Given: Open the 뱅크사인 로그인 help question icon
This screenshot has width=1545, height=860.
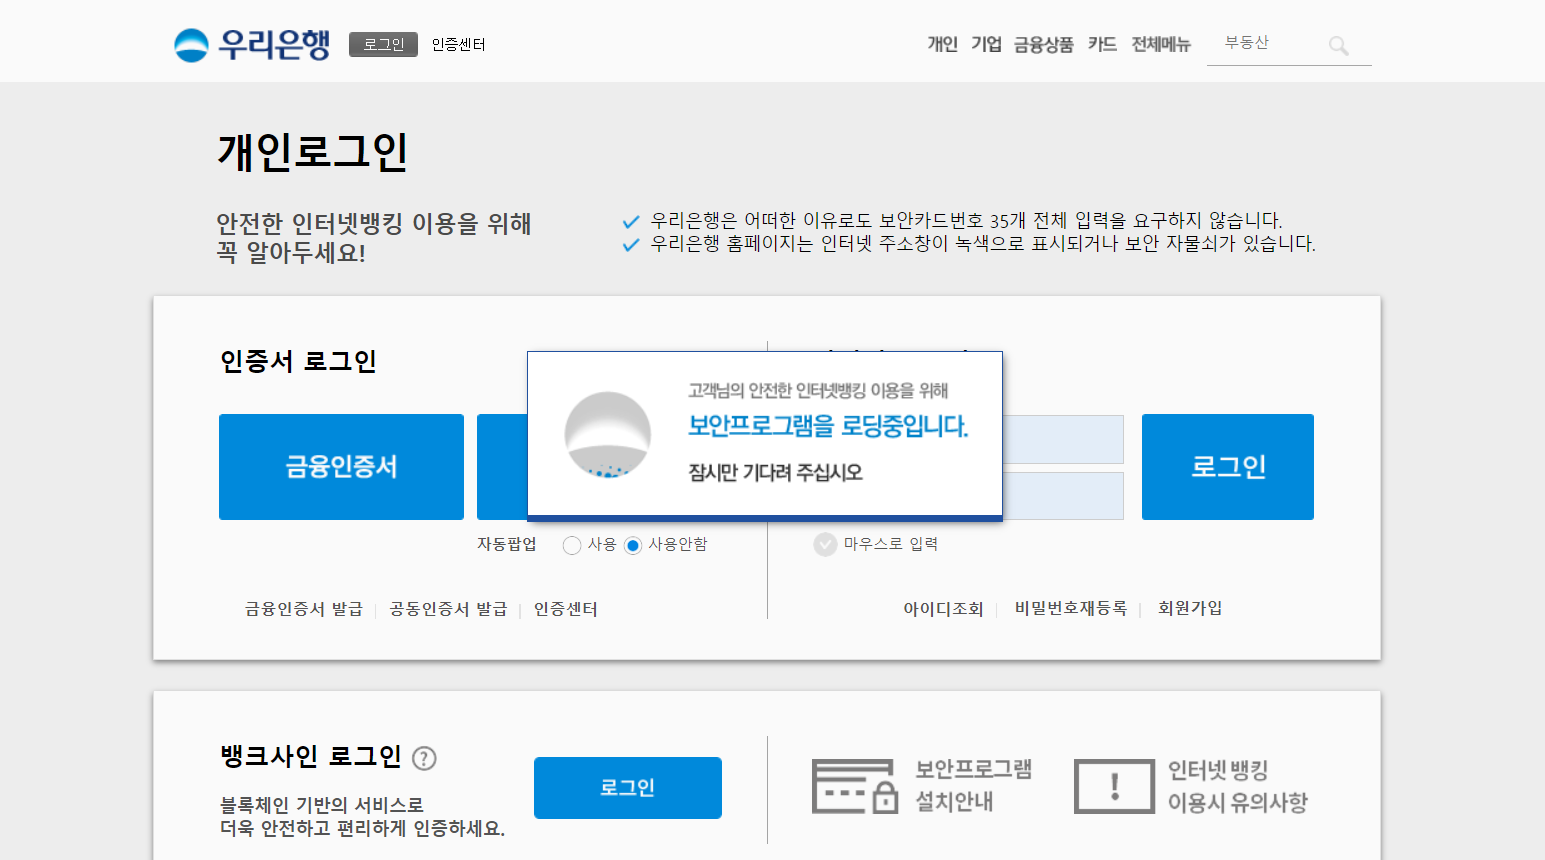Looking at the screenshot, I should 424,758.
